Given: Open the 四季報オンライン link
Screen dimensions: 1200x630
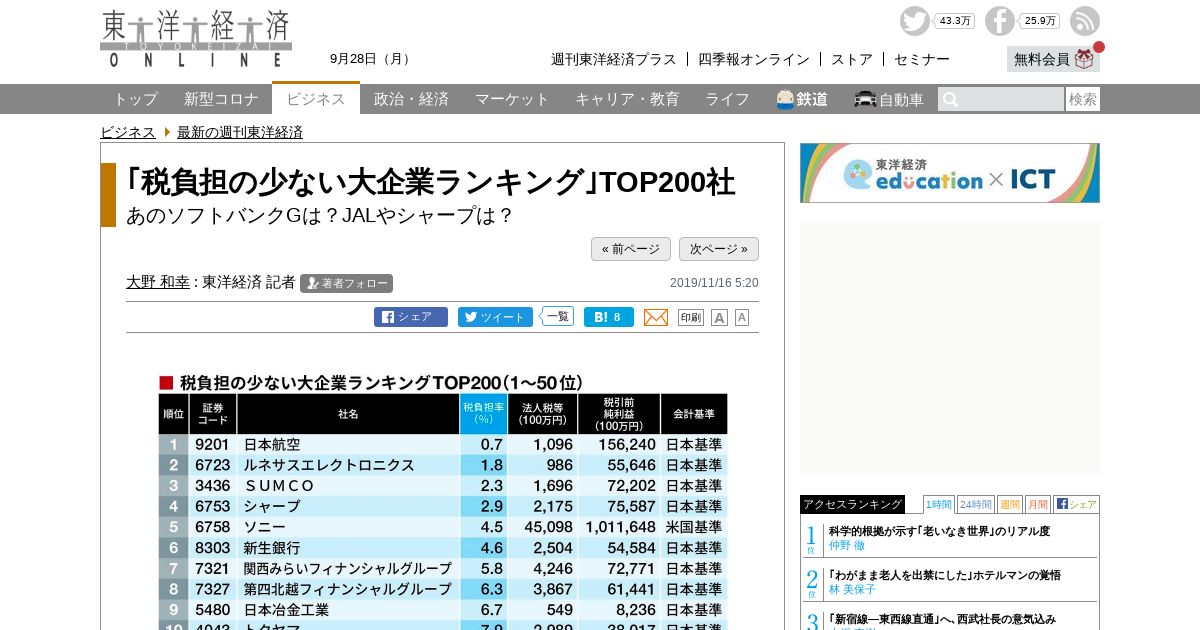Looking at the screenshot, I should click(754, 59).
